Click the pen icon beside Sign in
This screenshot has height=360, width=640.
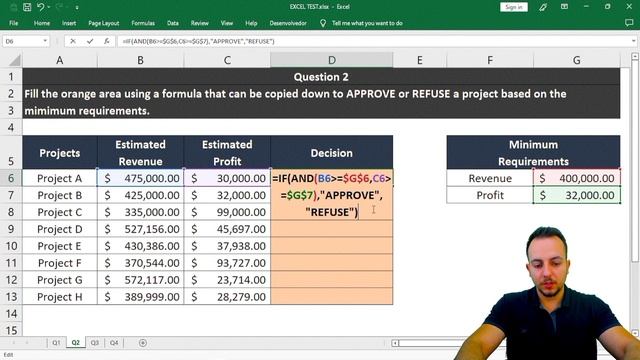[543, 7]
